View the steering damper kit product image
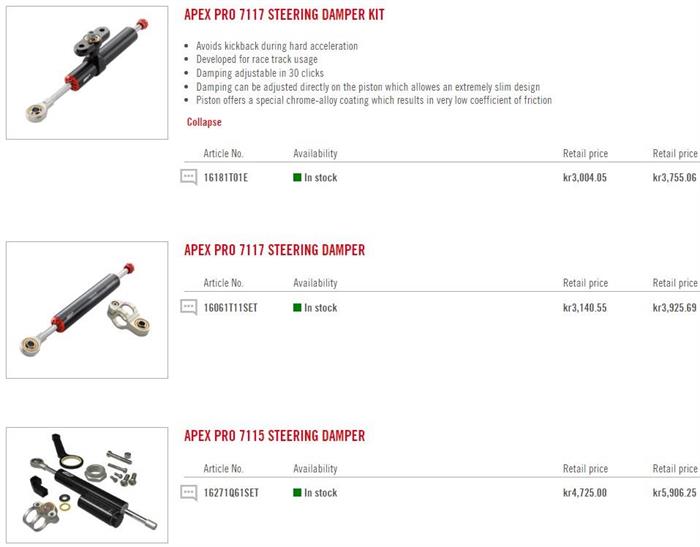Screen dimensions: 700x547 tap(87, 72)
